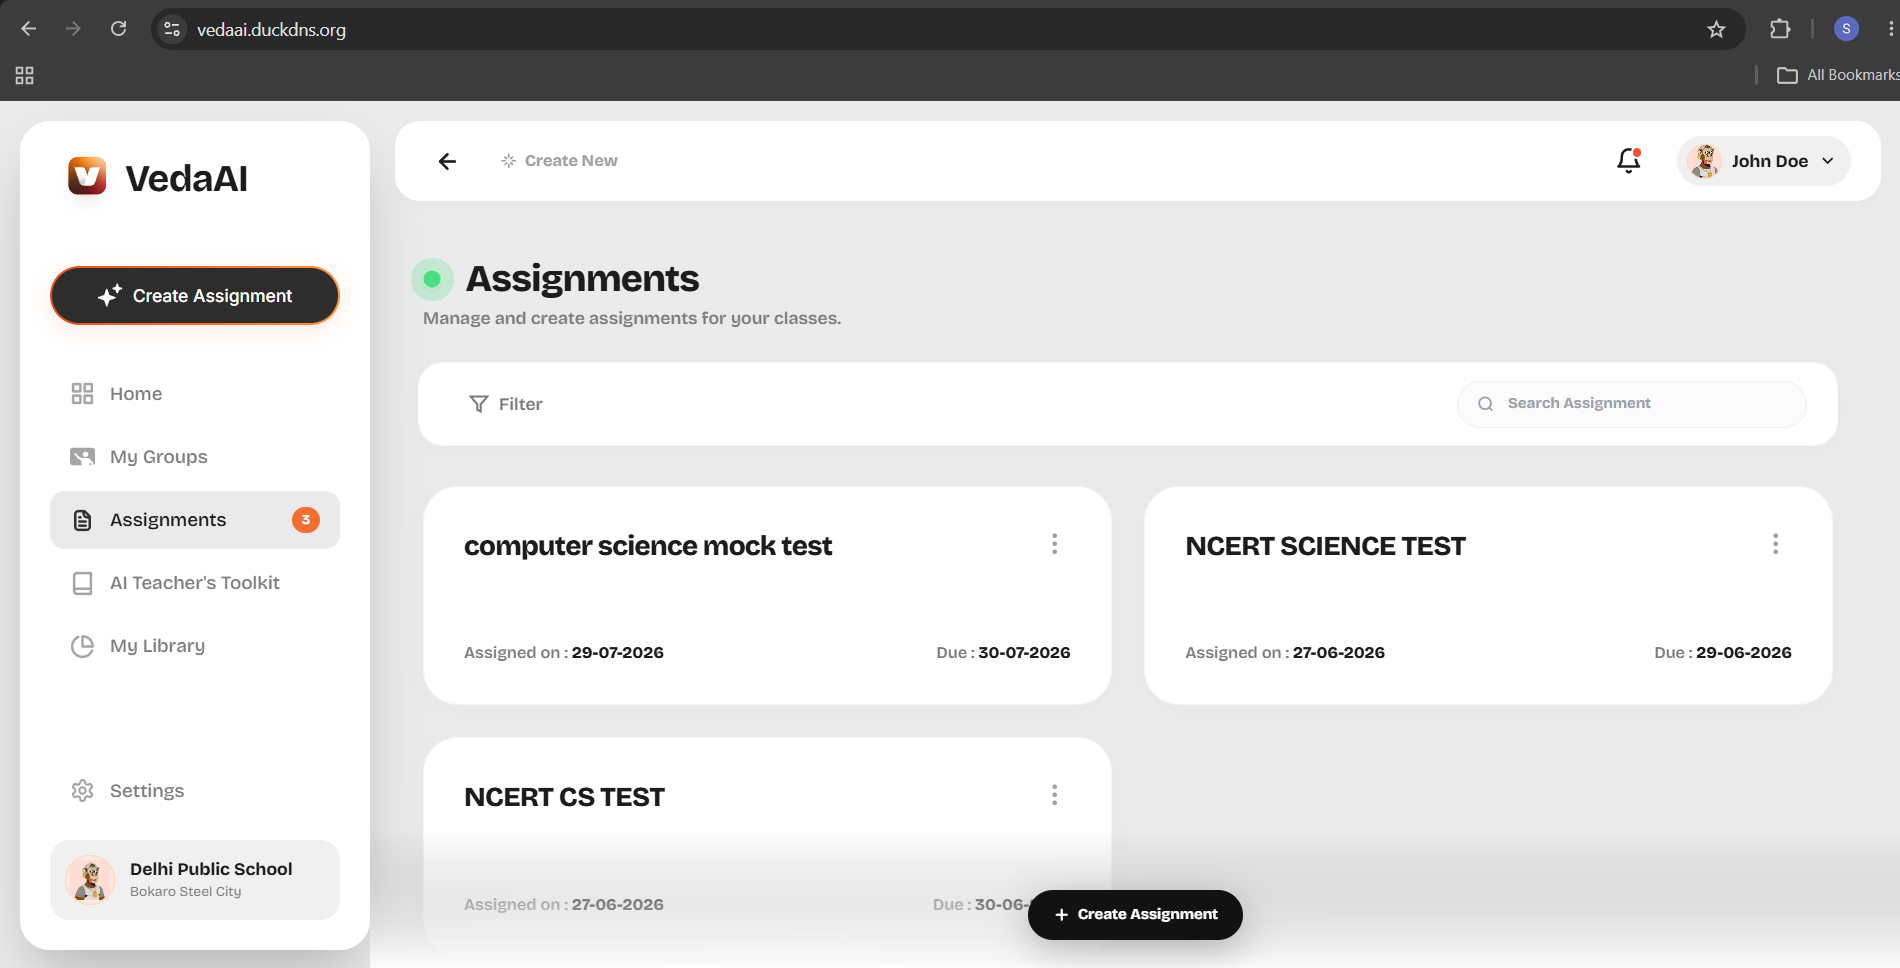
Task: Click due date 30-07-2026
Action: pyautogui.click(x=1024, y=653)
